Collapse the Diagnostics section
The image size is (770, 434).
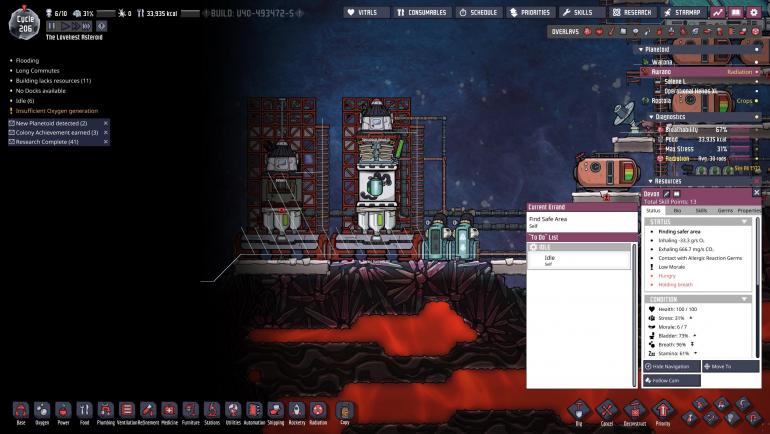651,117
